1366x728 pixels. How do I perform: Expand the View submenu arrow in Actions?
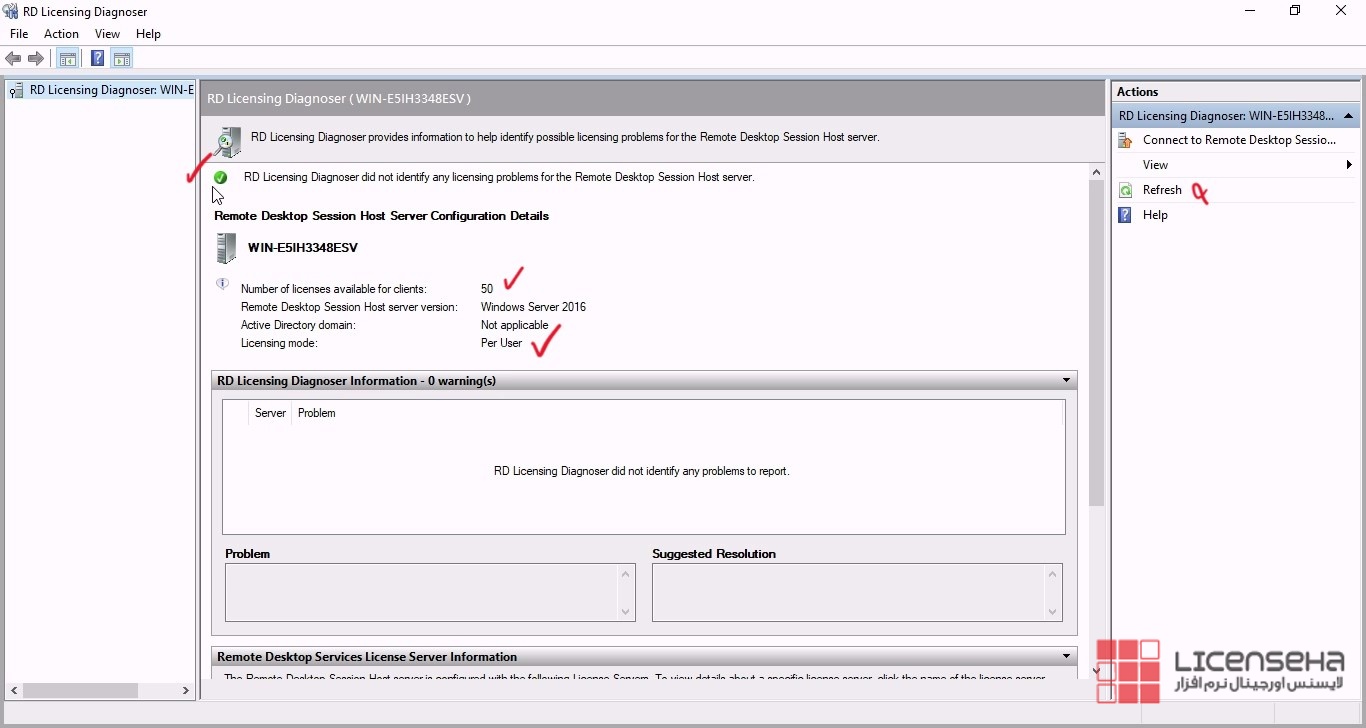pos(1349,165)
